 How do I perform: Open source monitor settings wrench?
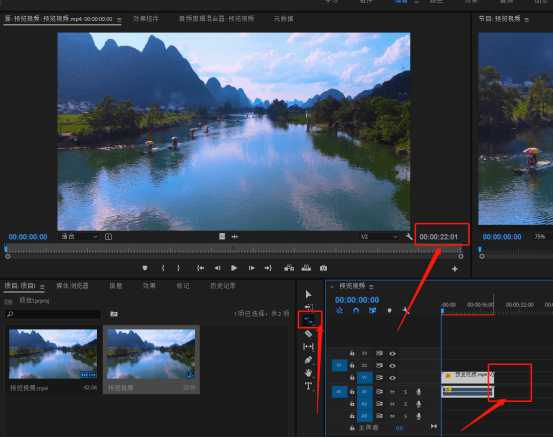409,237
